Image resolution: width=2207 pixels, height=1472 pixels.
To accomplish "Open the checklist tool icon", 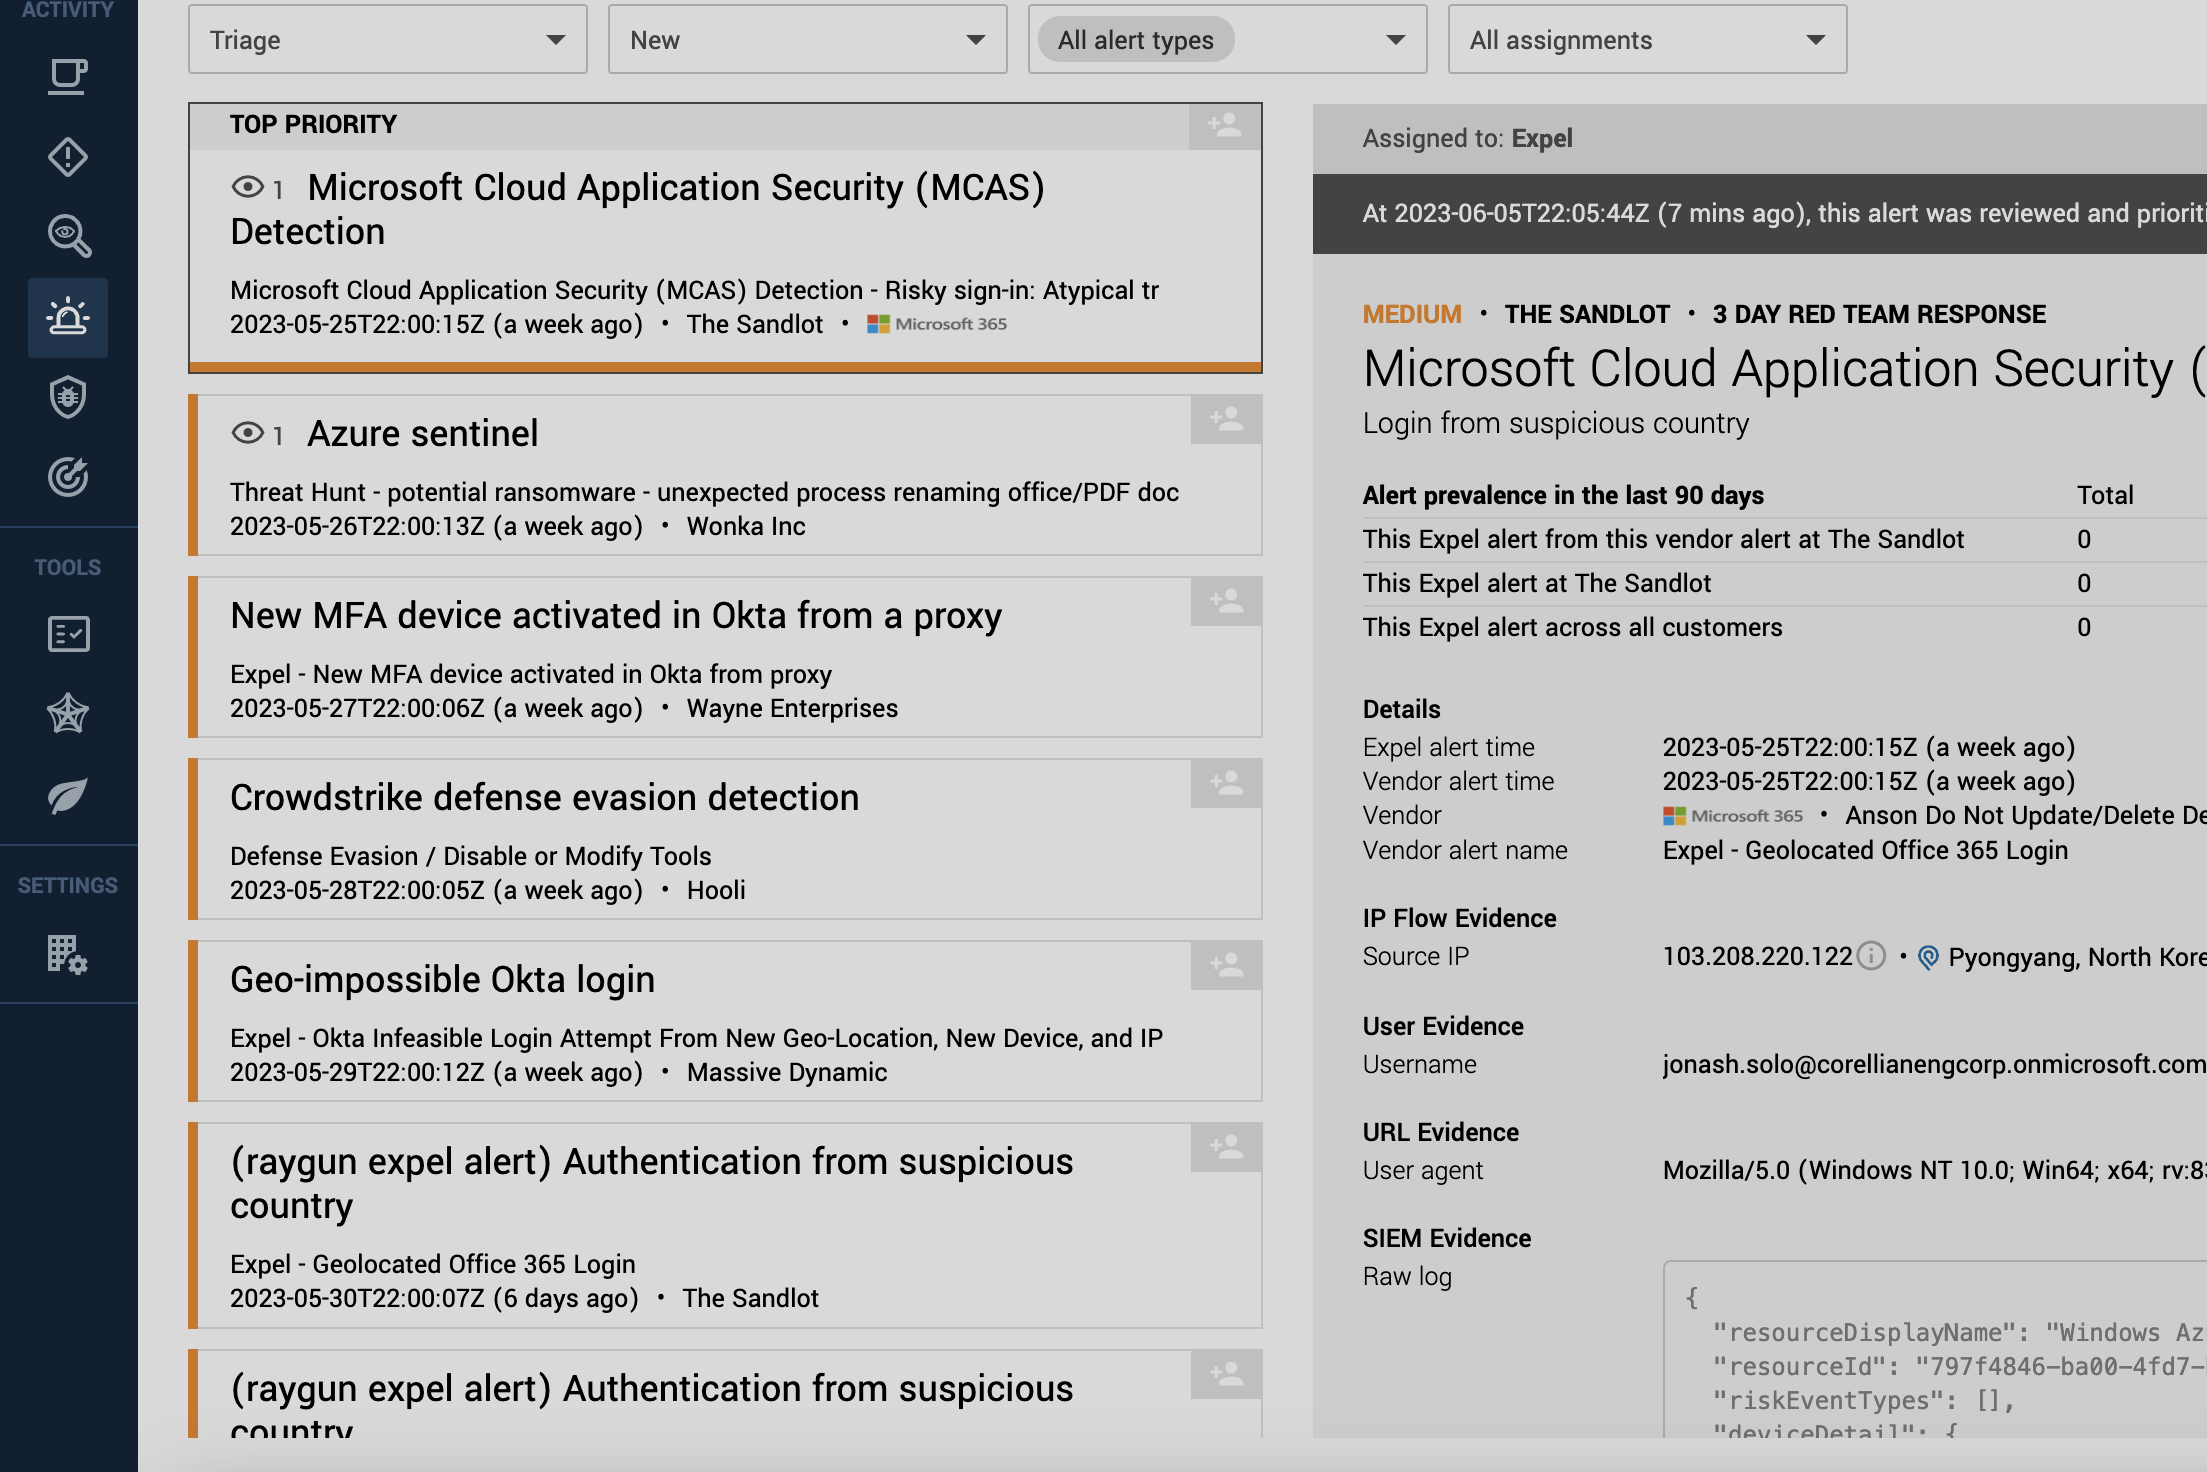I will [68, 634].
